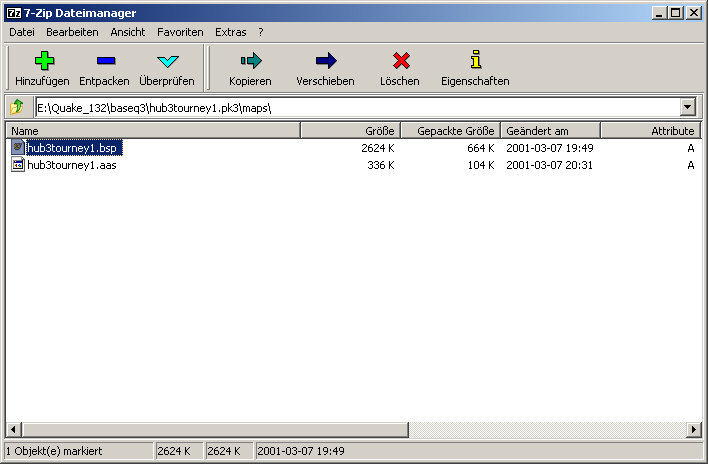Click the left arrow of horizontal scrollbar
This screenshot has height=464, width=708.
pos(14,429)
